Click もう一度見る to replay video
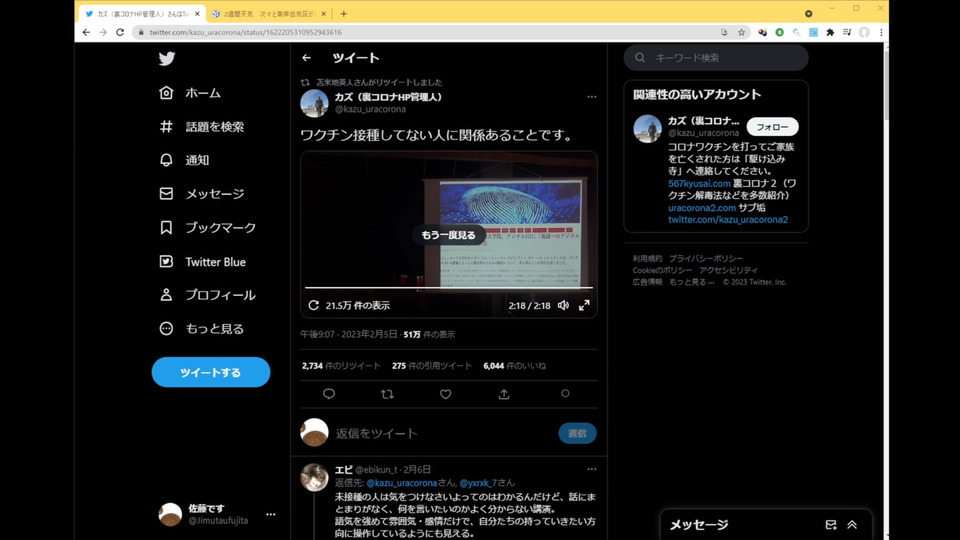This screenshot has width=960, height=540. click(x=448, y=235)
